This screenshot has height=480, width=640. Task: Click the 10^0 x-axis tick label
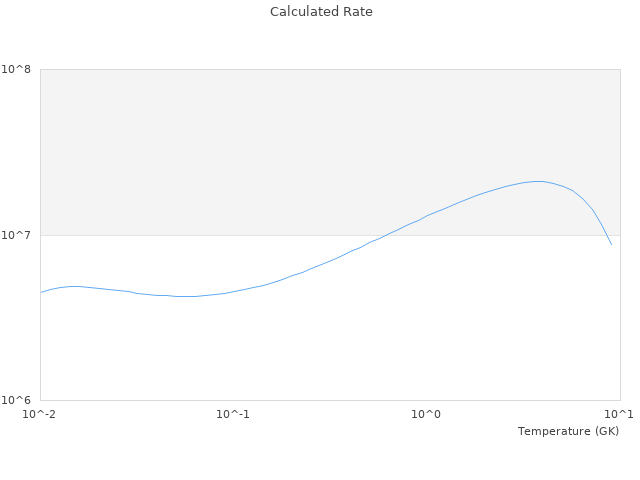click(426, 414)
